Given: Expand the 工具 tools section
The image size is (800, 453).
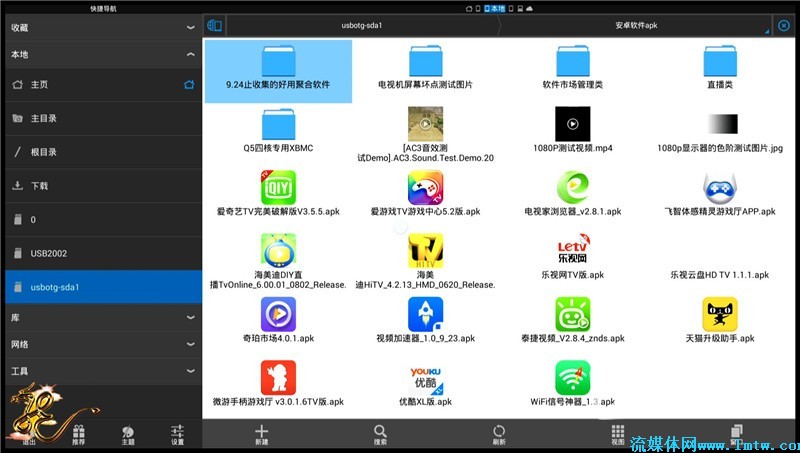Looking at the screenshot, I should pos(190,371).
